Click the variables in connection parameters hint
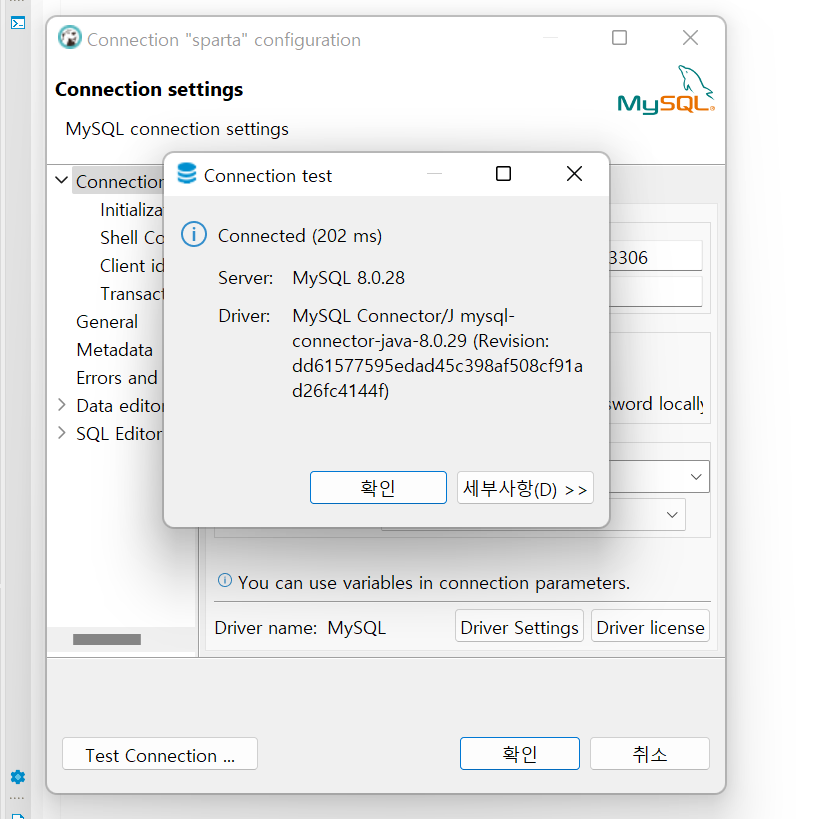827x819 pixels. click(434, 583)
